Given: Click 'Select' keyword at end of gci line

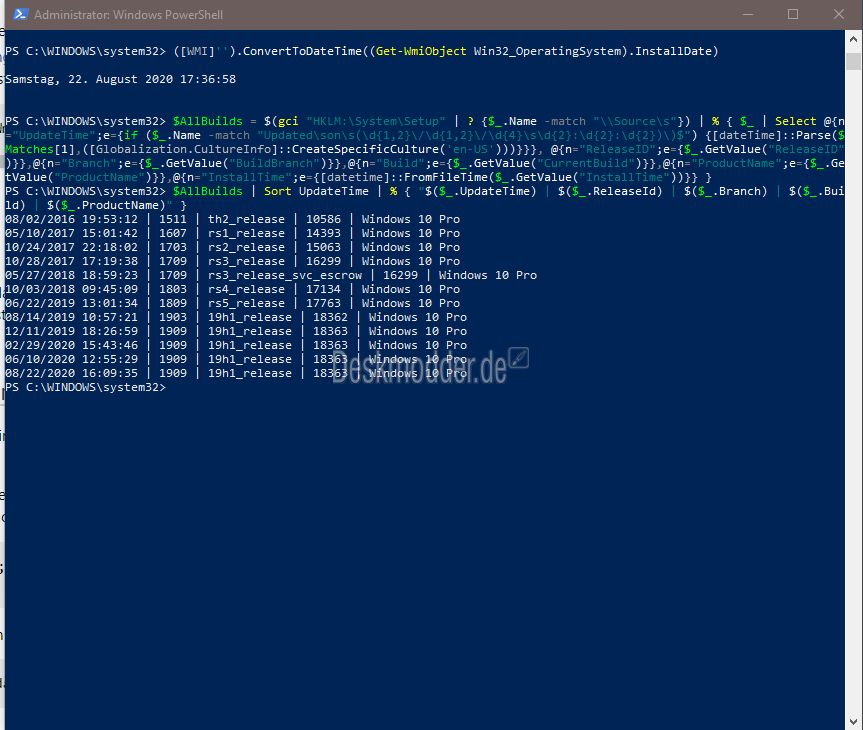Looking at the screenshot, I should click(795, 121).
